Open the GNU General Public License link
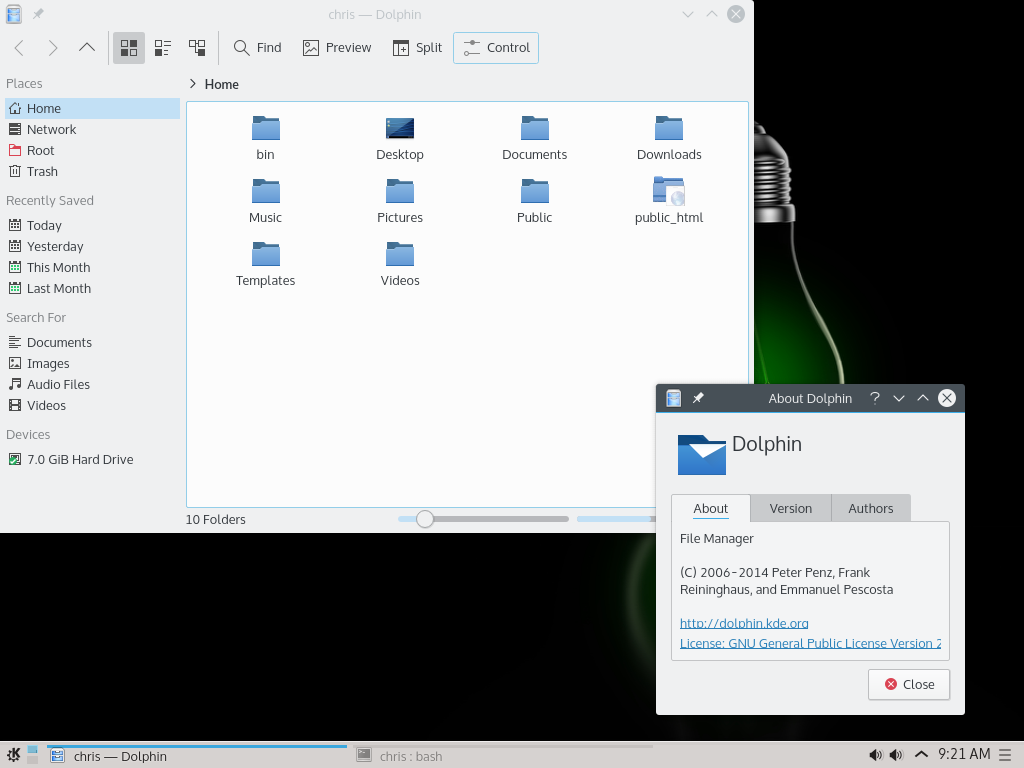Viewport: 1024px width, 768px height. click(810, 643)
